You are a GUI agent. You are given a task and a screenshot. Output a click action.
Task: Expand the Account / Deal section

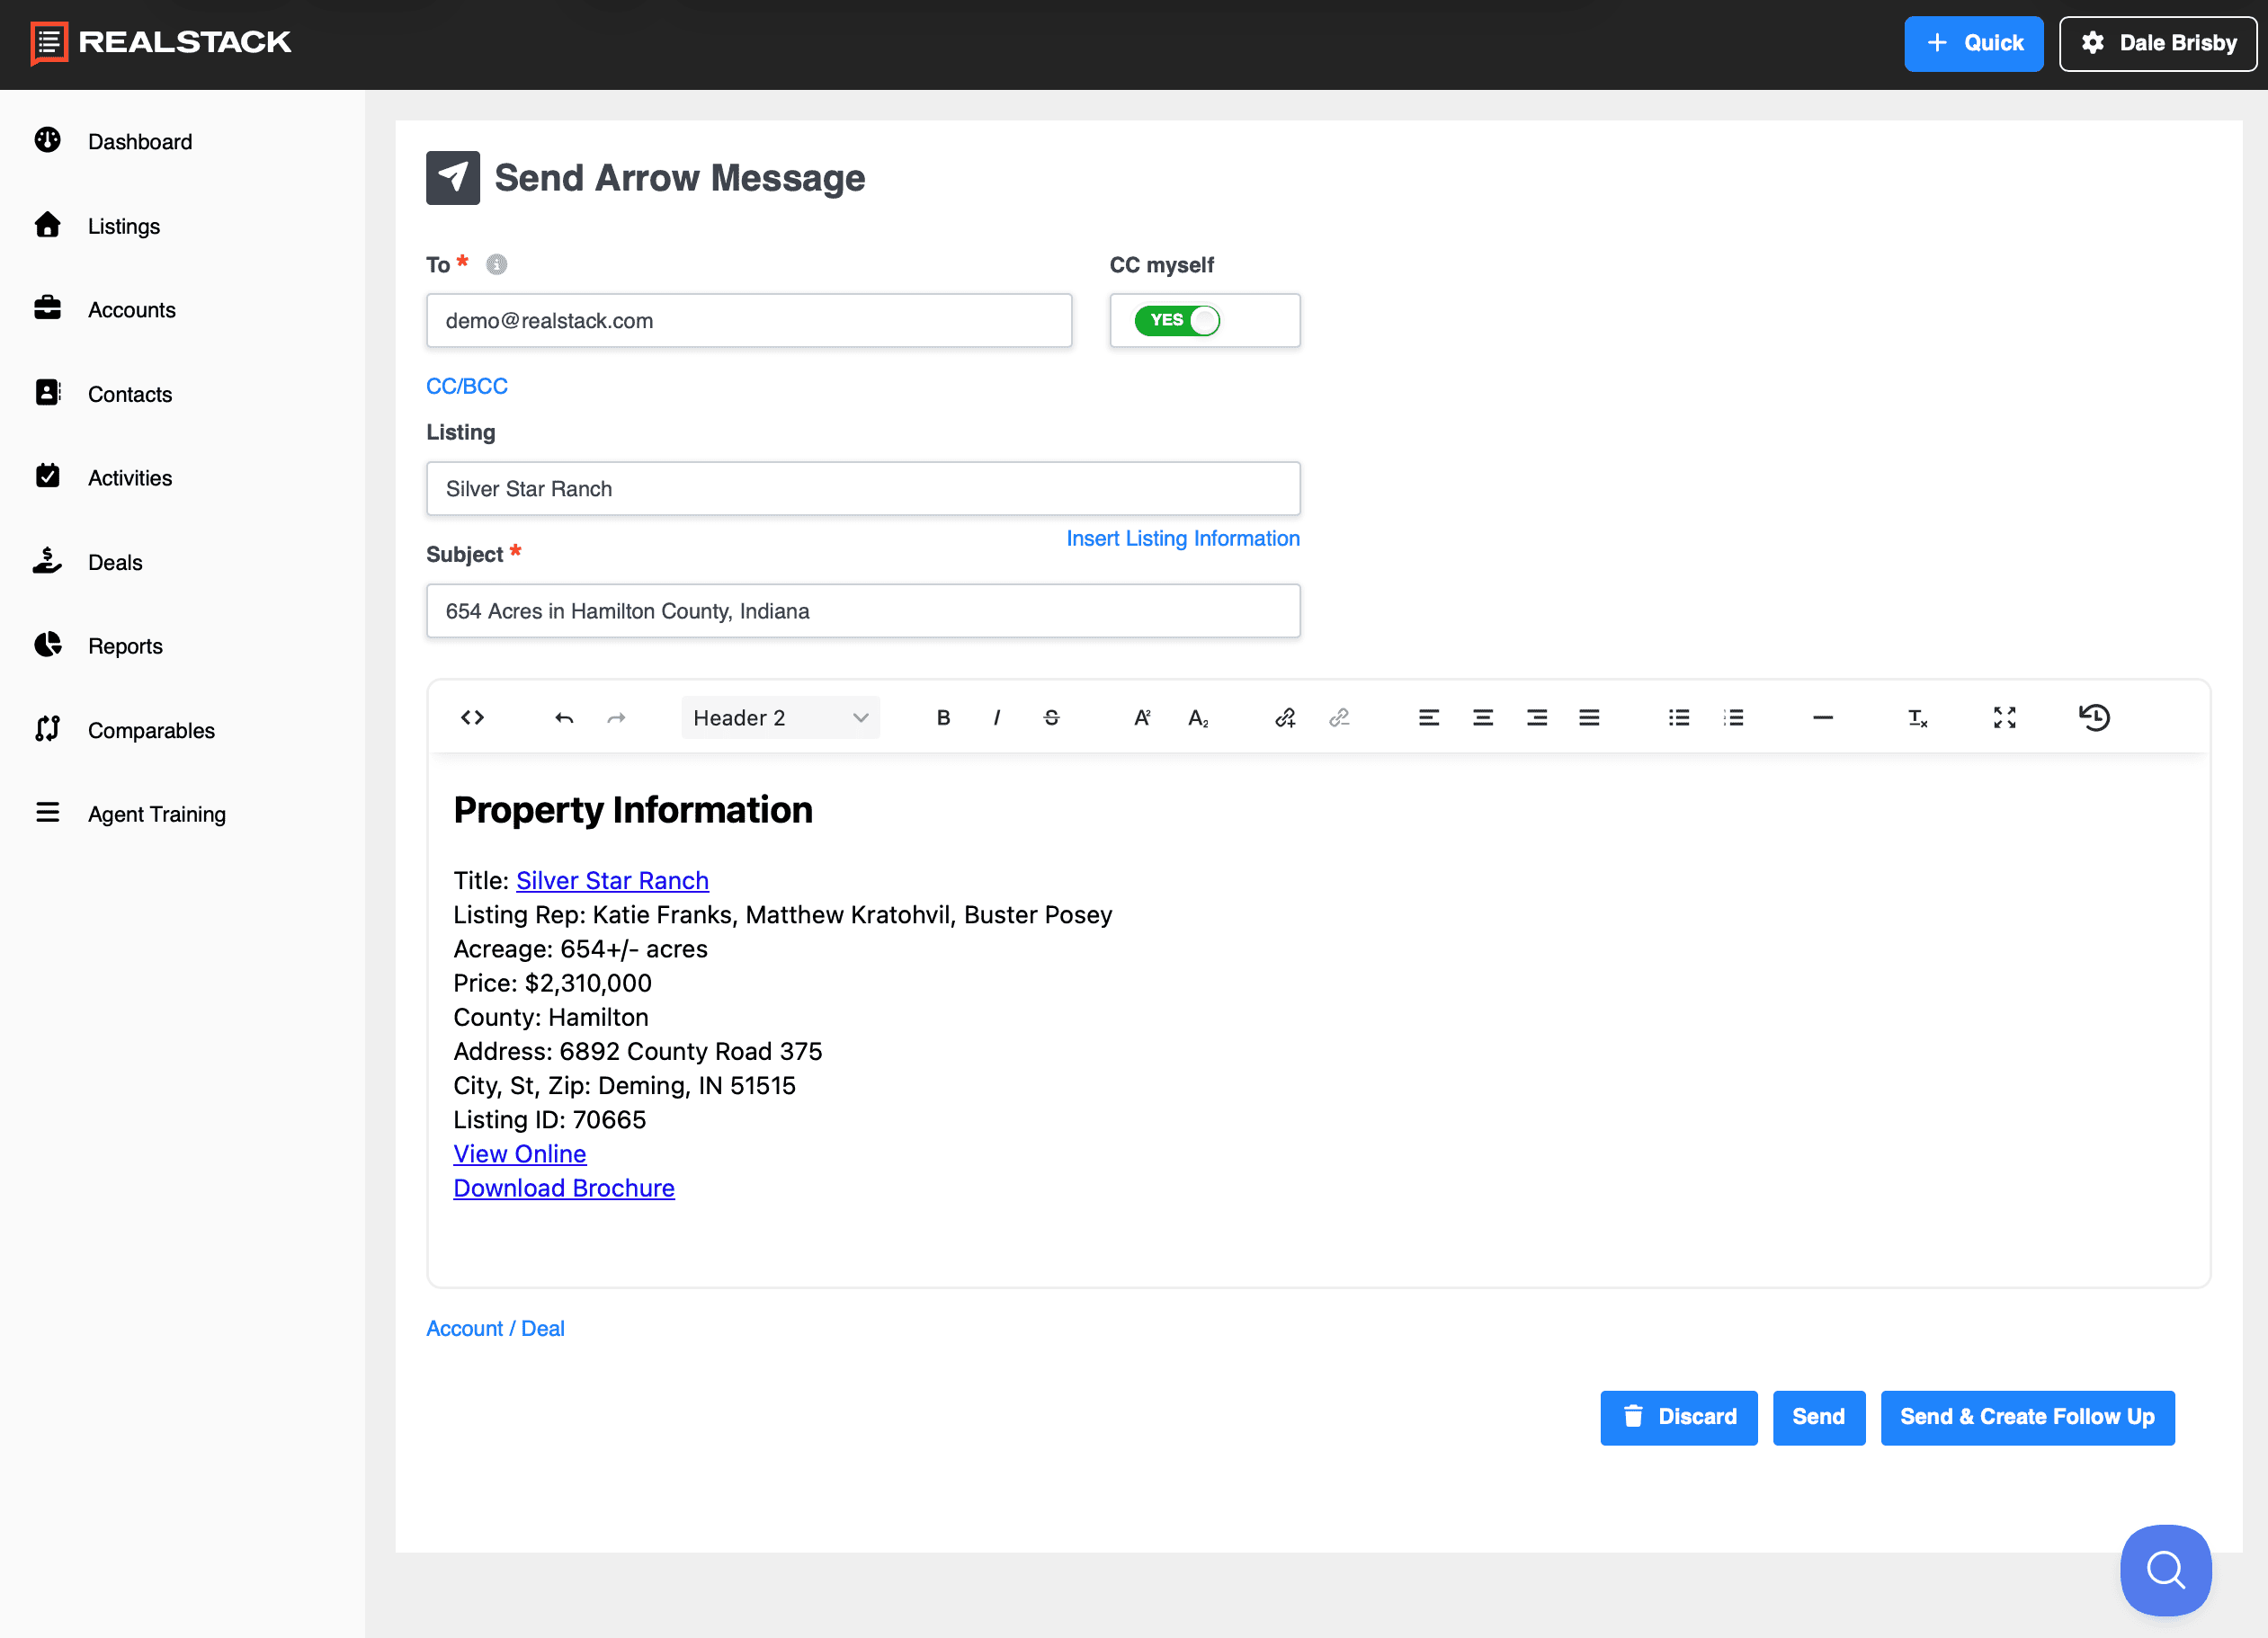click(x=495, y=1328)
